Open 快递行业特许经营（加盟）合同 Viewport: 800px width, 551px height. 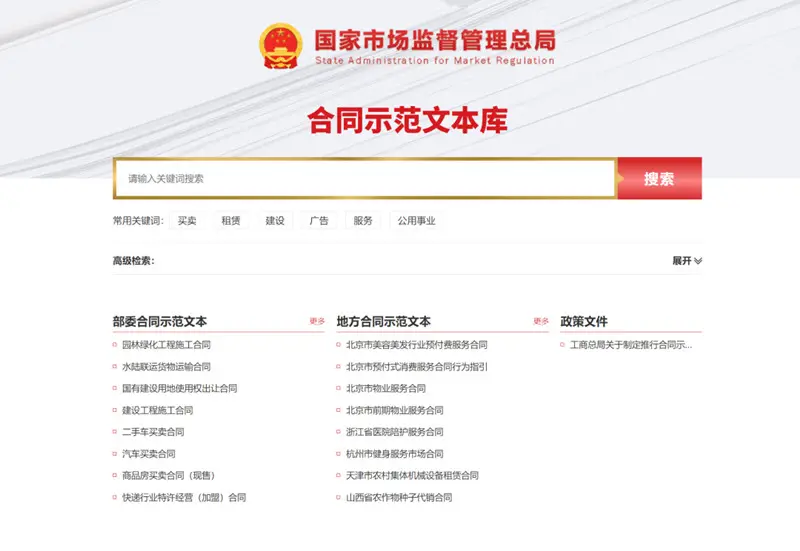pyautogui.click(x=184, y=497)
